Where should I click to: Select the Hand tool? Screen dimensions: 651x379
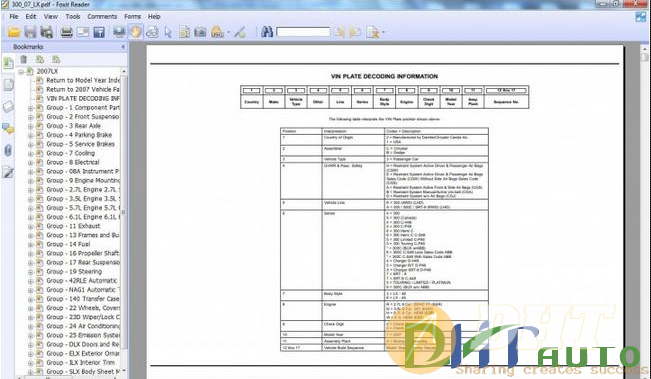135,32
